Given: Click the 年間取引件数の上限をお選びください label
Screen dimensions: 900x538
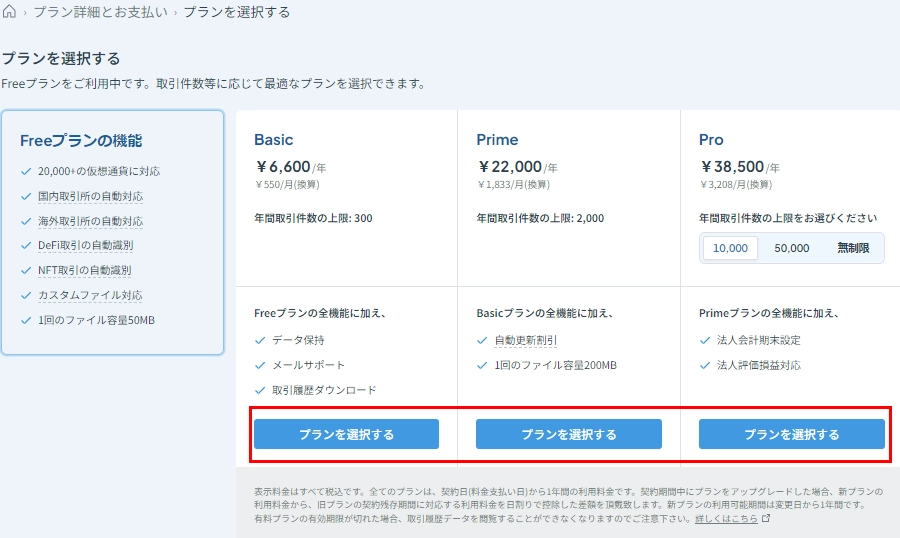Looking at the screenshot, I should [788, 218].
